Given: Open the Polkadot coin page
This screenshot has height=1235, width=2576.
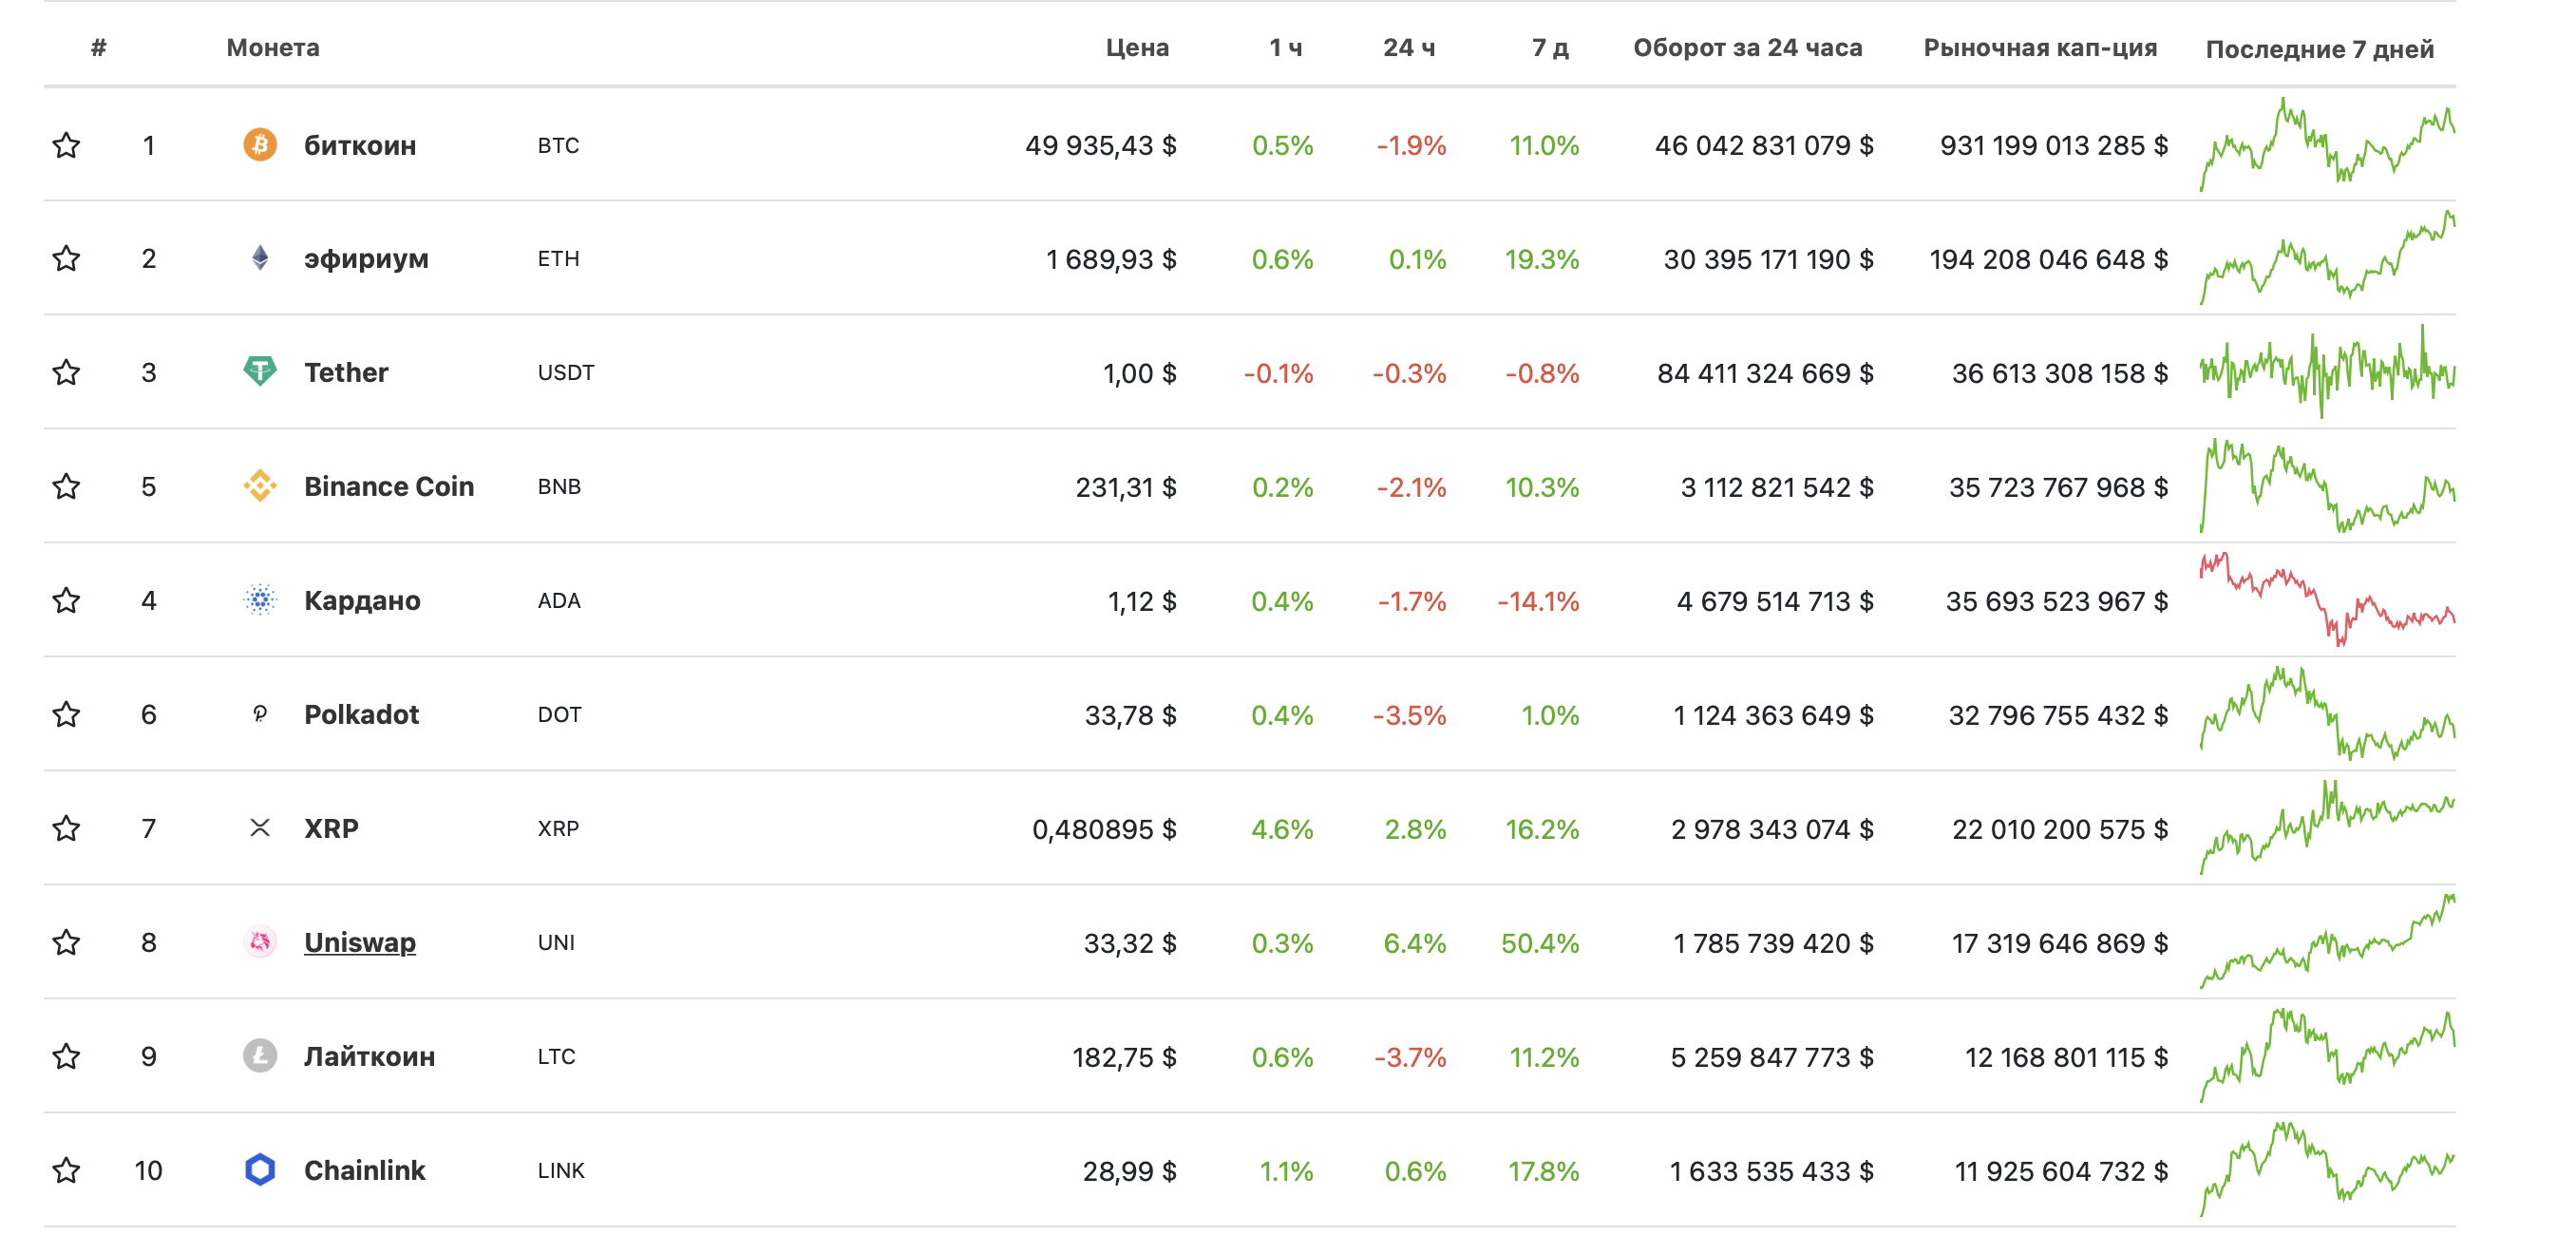Looking at the screenshot, I should tap(361, 715).
